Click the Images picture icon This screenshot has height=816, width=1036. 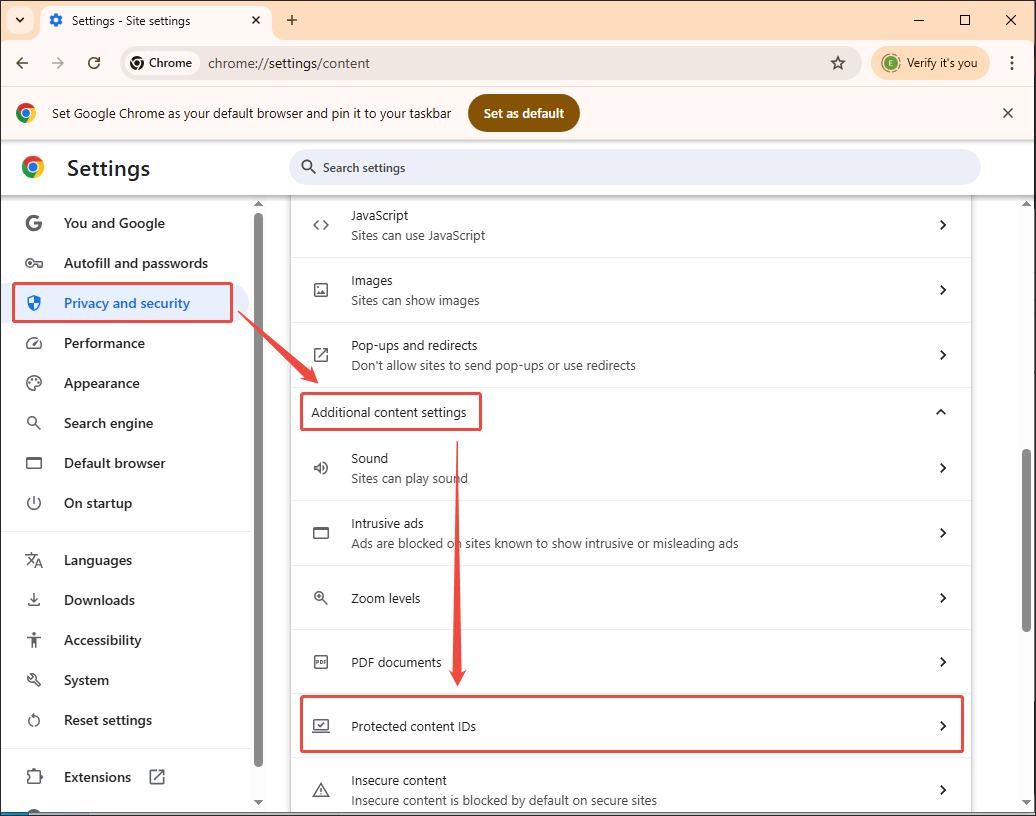[x=320, y=289]
